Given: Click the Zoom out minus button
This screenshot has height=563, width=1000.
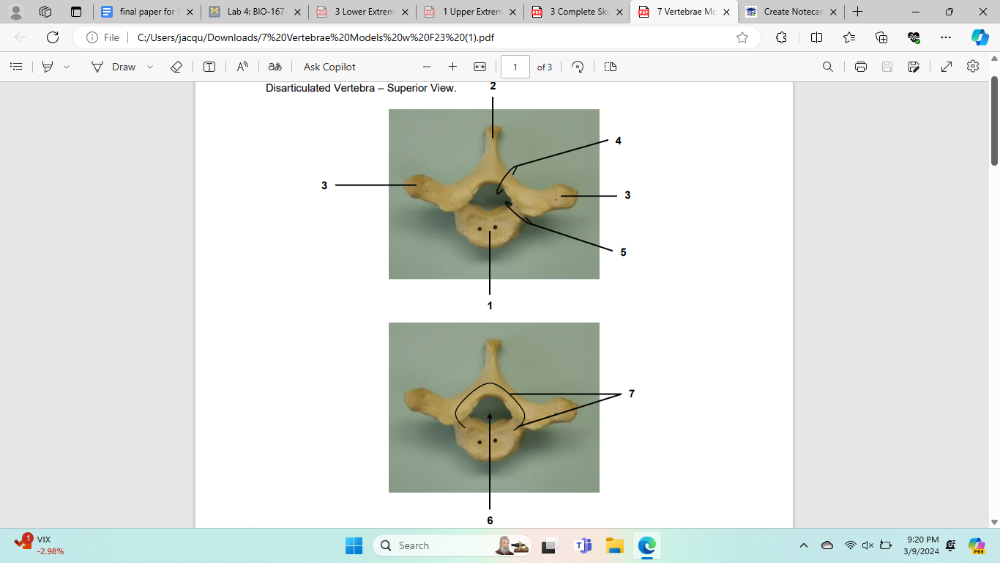Looking at the screenshot, I should point(426,67).
